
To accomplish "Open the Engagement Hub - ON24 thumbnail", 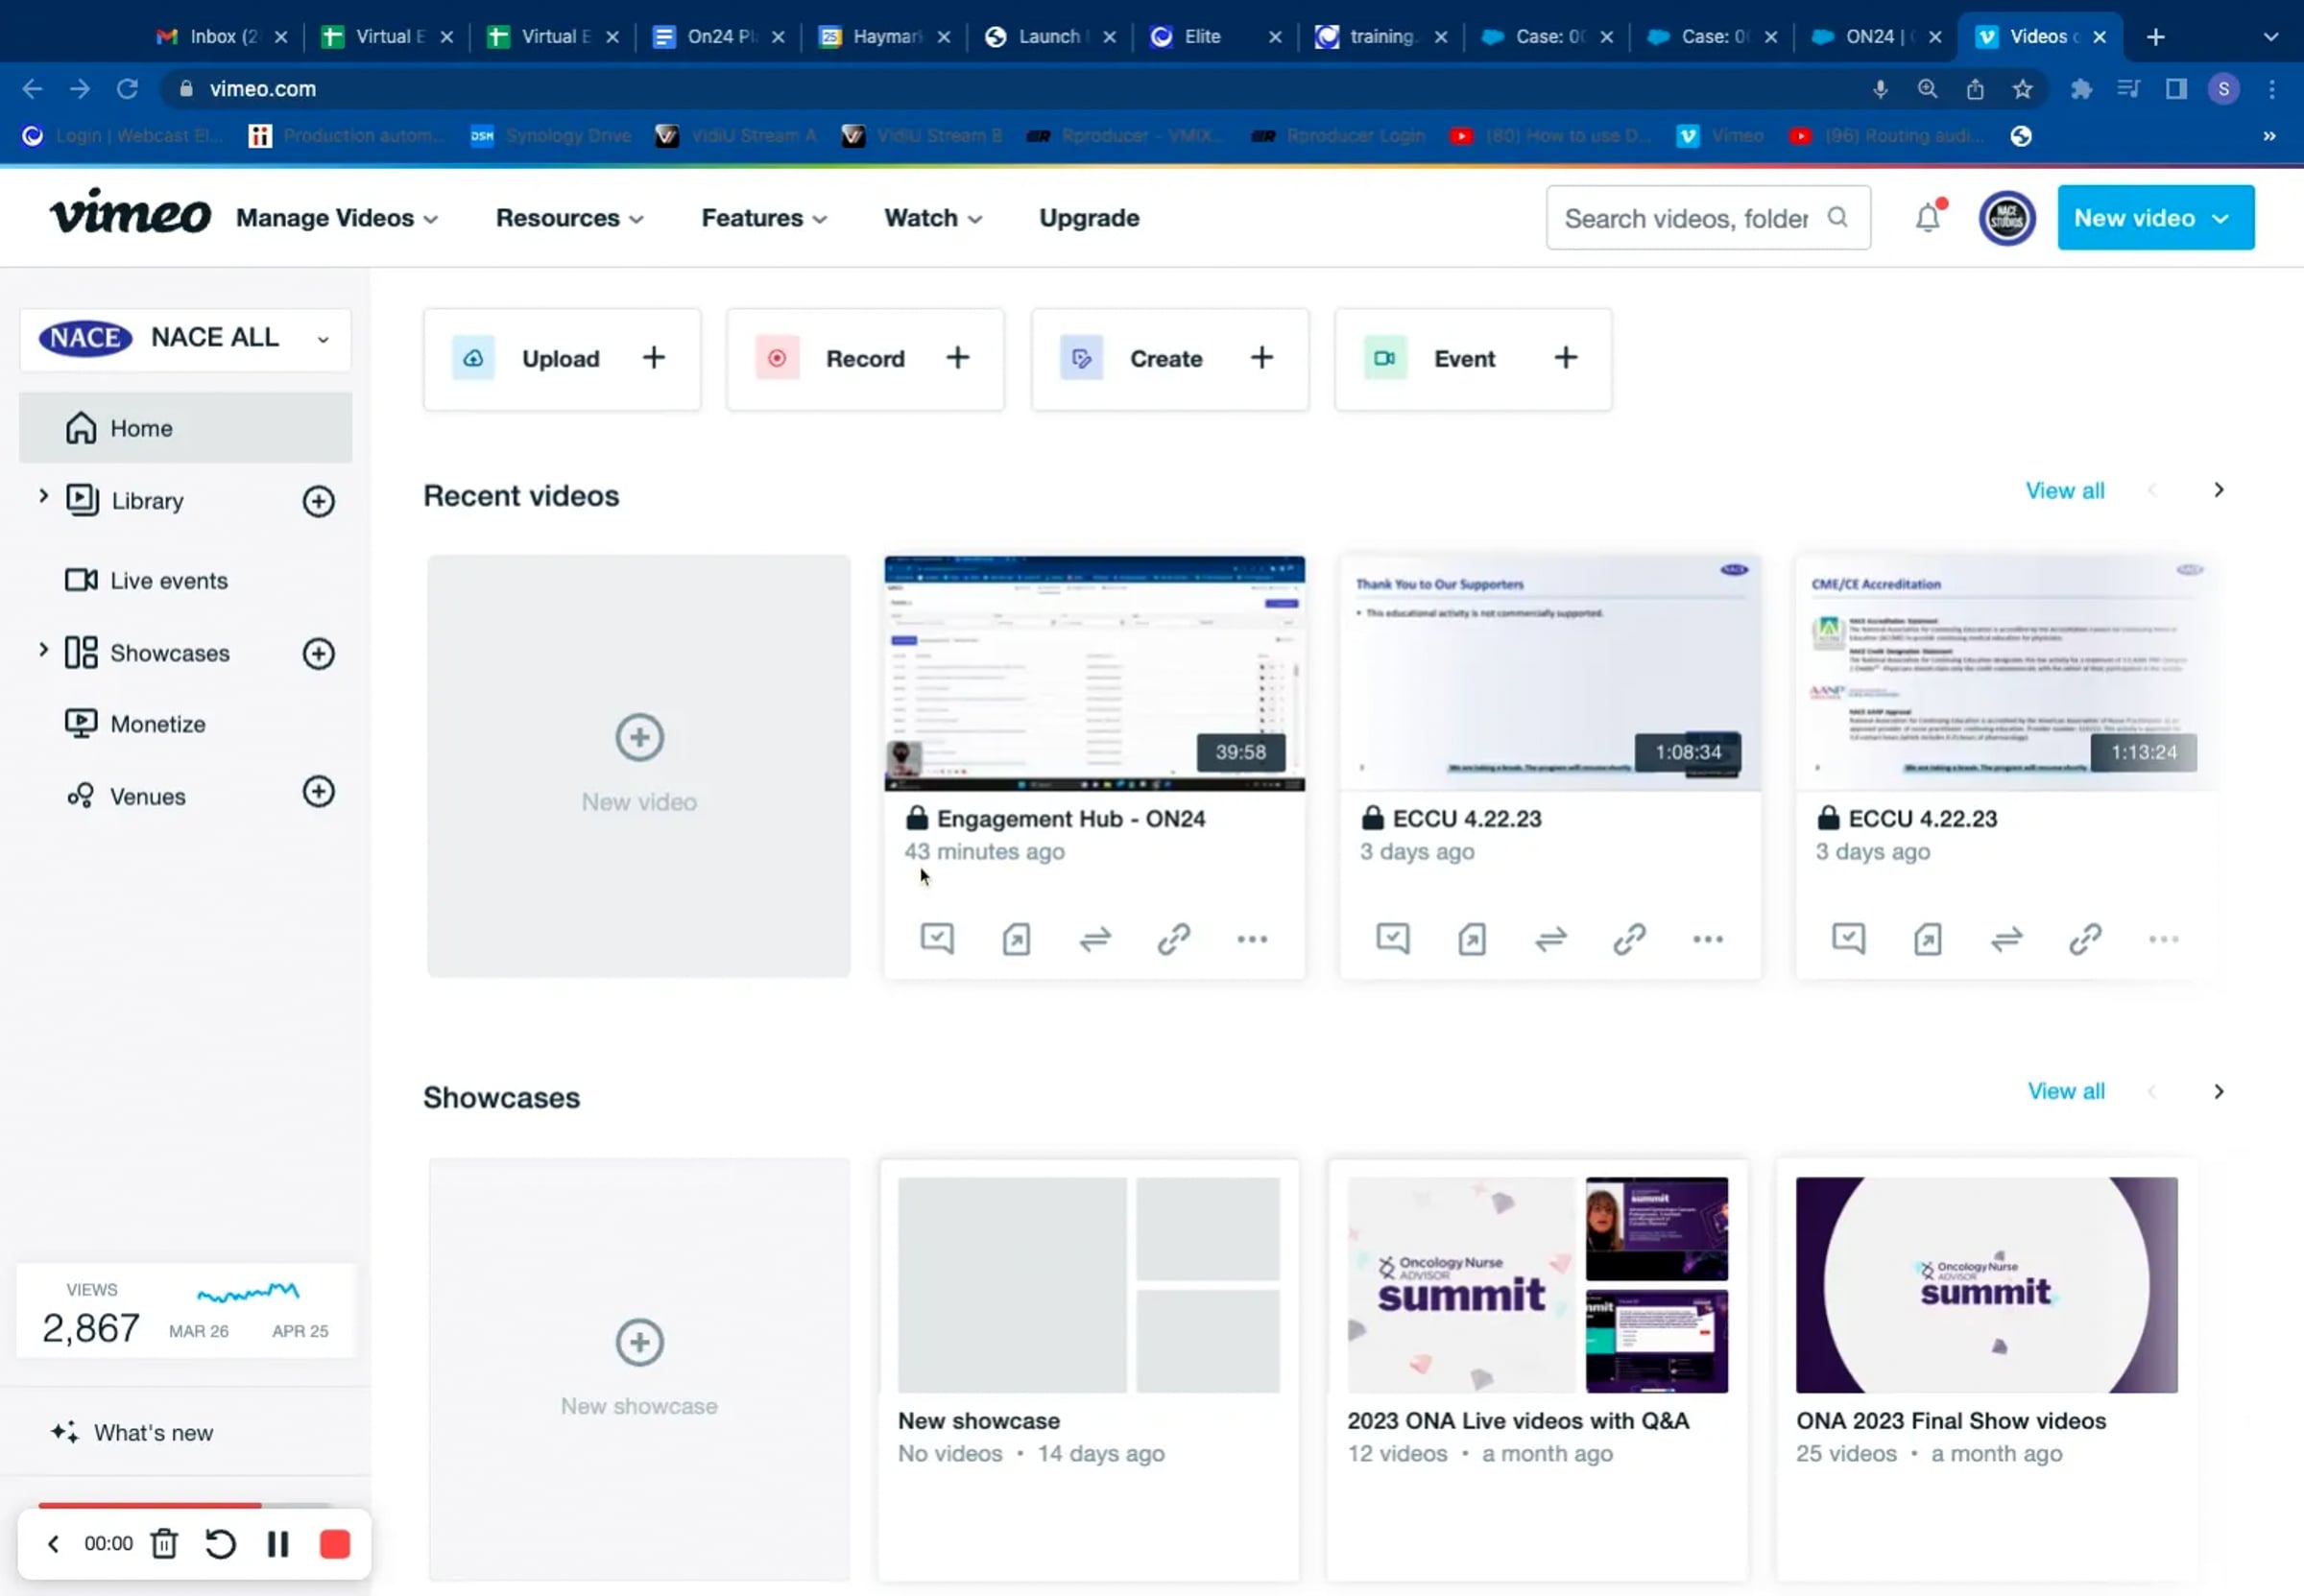I will pyautogui.click(x=1094, y=673).
